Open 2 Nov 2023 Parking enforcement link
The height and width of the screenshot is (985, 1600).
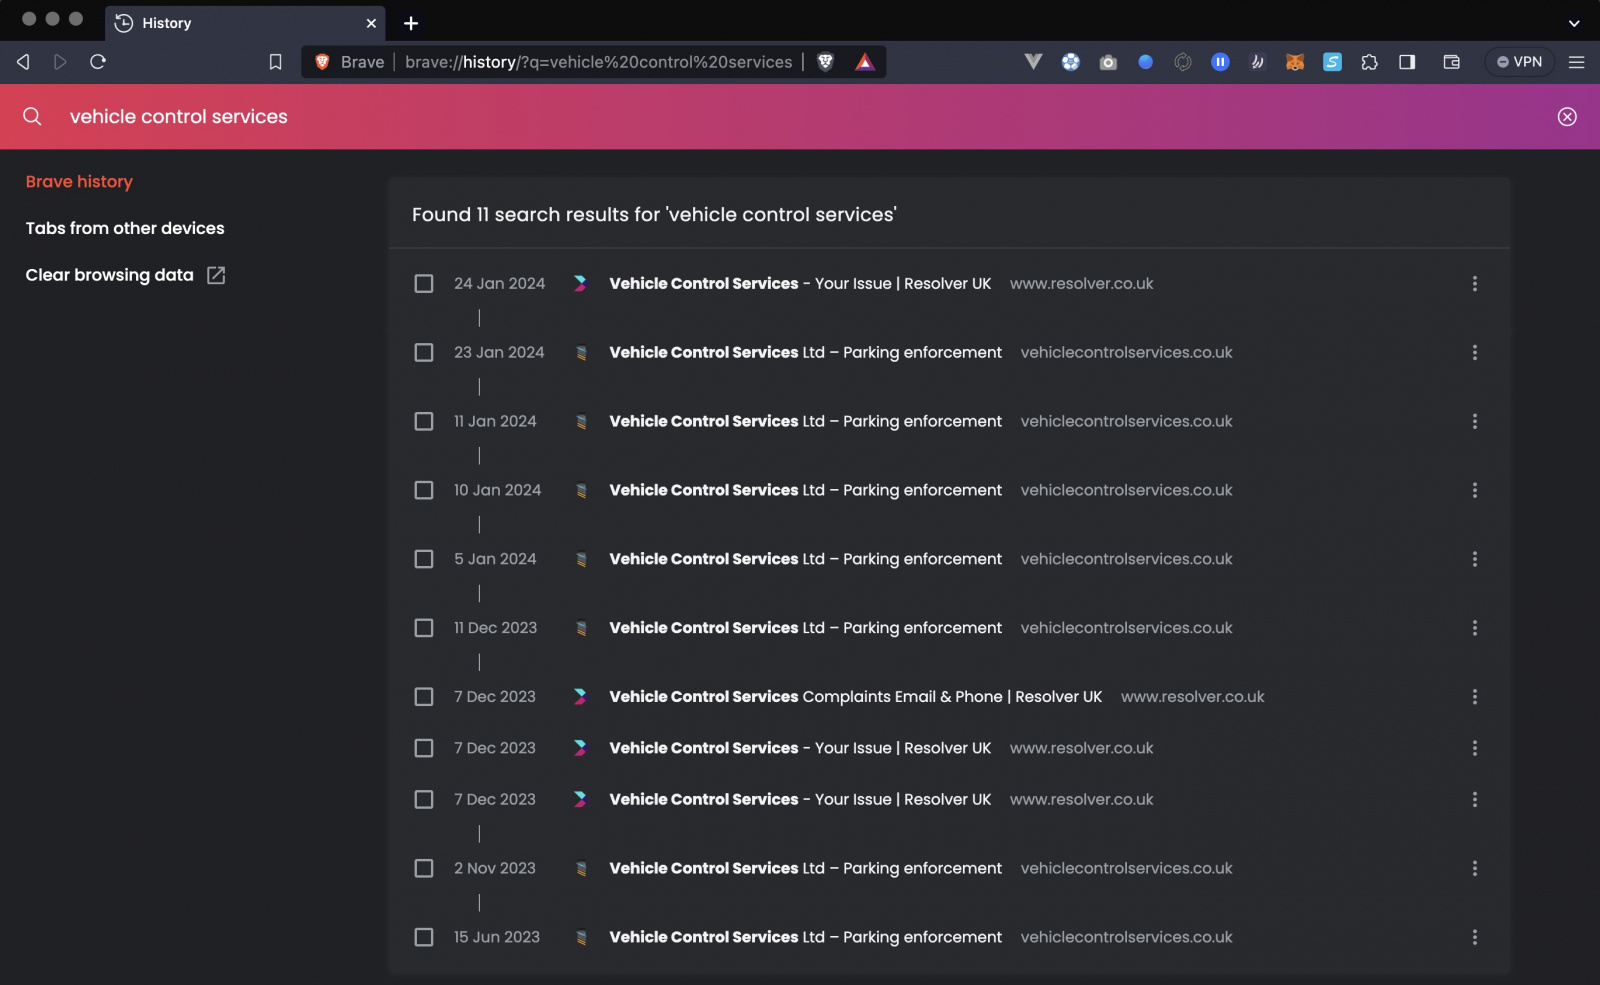805,869
